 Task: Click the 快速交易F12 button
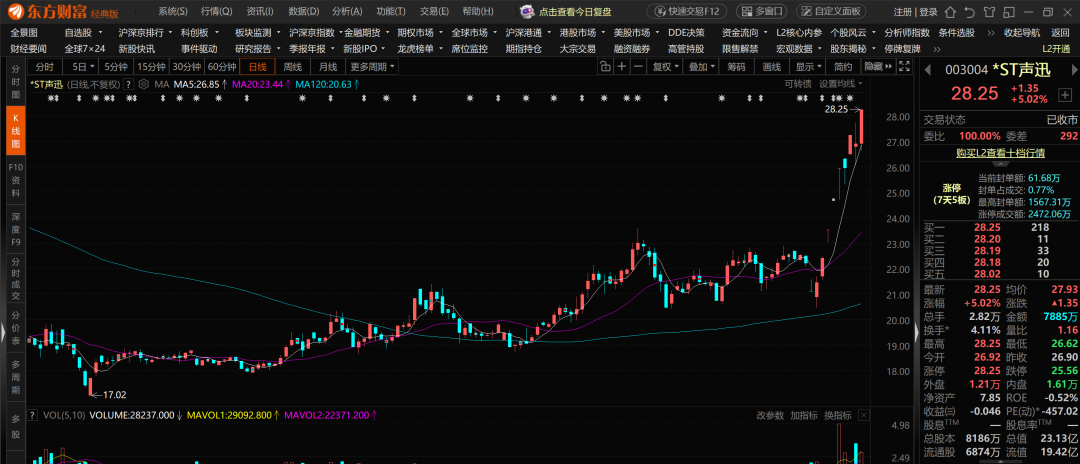pos(687,12)
